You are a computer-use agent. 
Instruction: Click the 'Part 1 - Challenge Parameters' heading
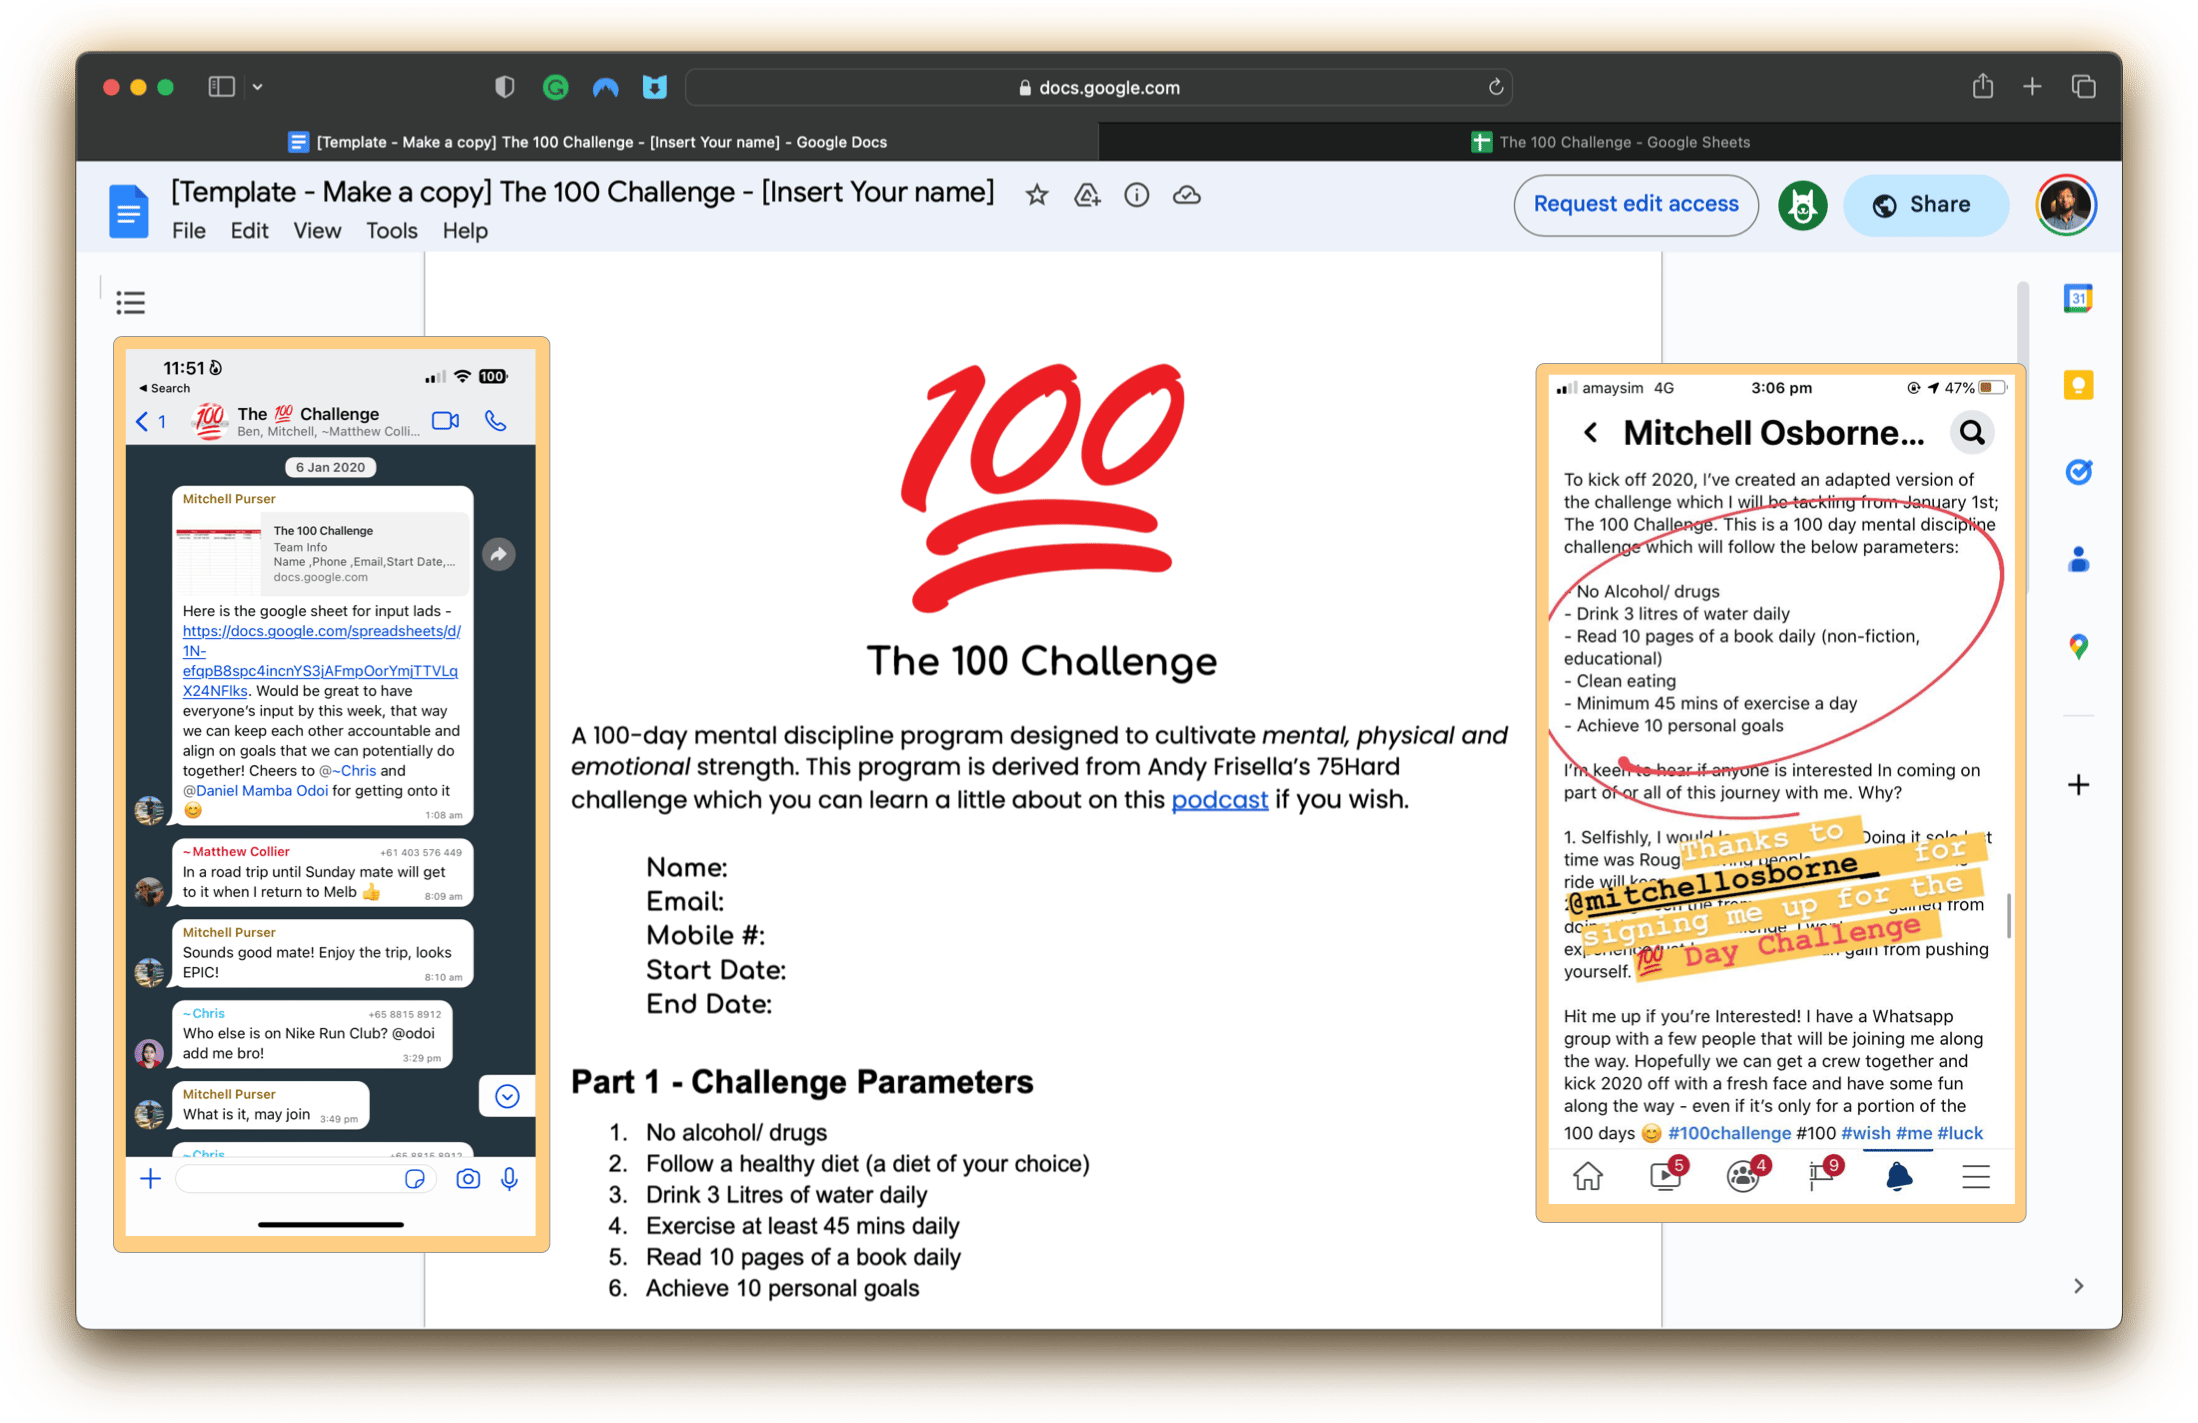click(801, 1082)
